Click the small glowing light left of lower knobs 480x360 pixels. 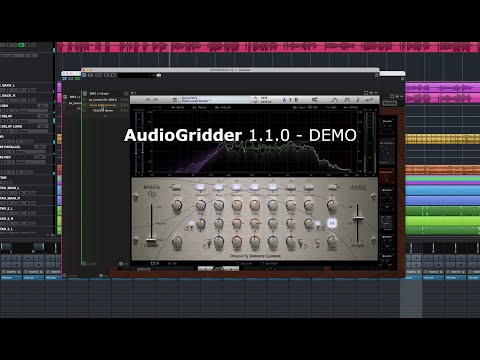point(191,224)
